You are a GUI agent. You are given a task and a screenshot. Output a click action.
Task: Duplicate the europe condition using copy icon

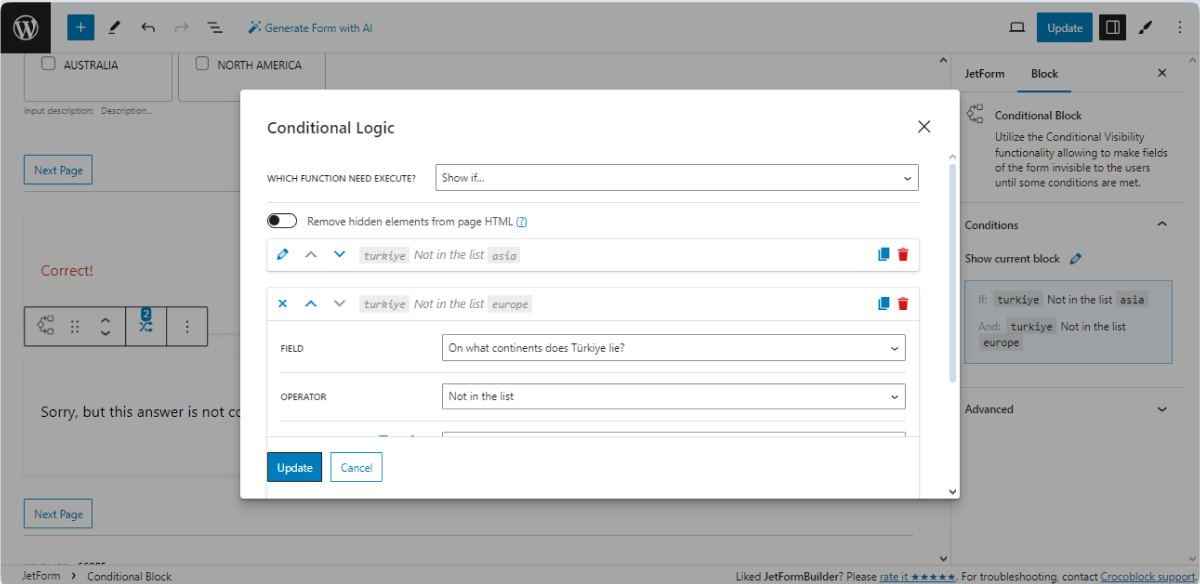[883, 303]
